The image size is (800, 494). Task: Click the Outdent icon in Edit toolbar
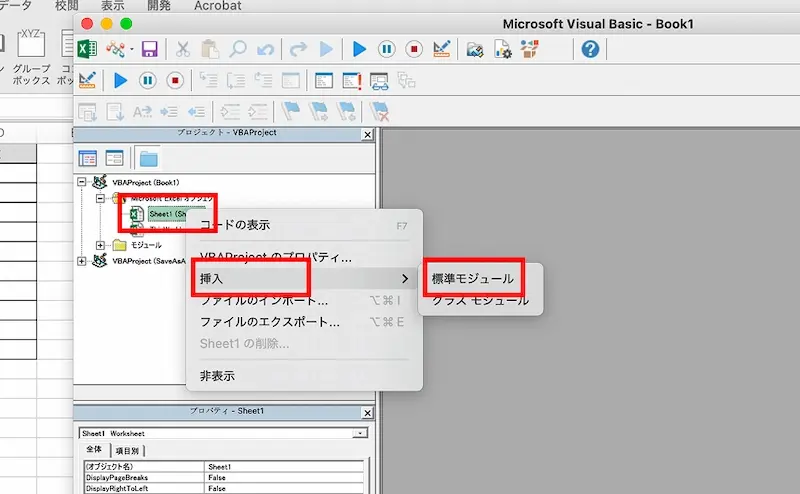(196, 112)
